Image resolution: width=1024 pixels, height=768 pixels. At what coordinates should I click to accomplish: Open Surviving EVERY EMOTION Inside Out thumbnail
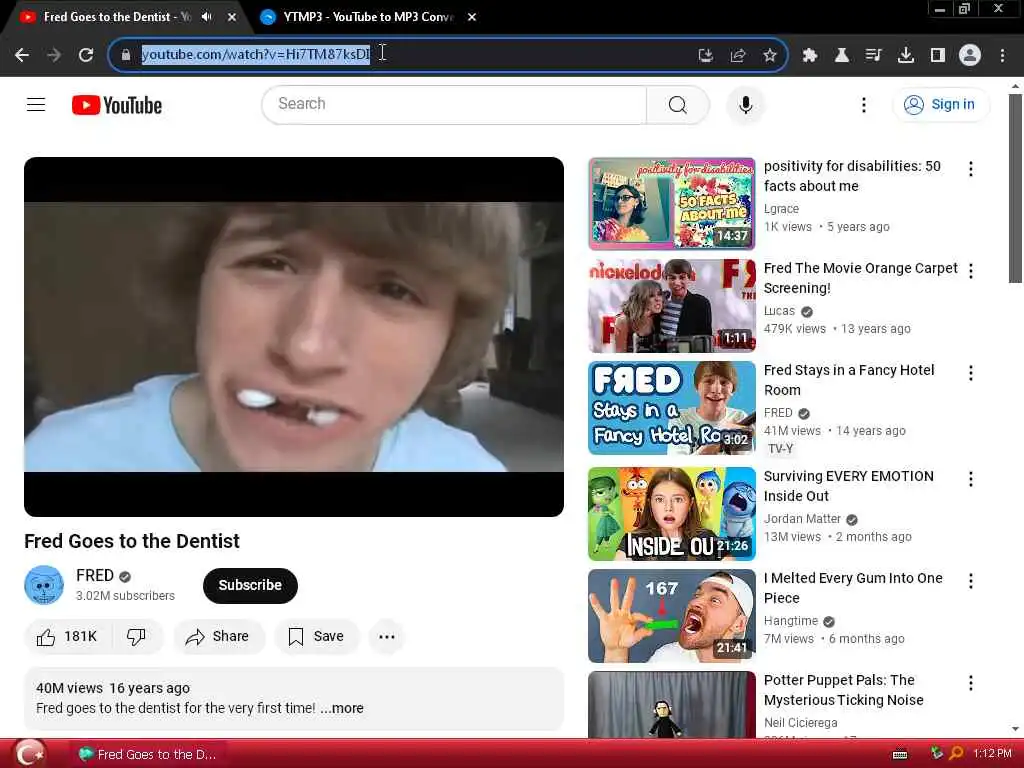tap(671, 514)
